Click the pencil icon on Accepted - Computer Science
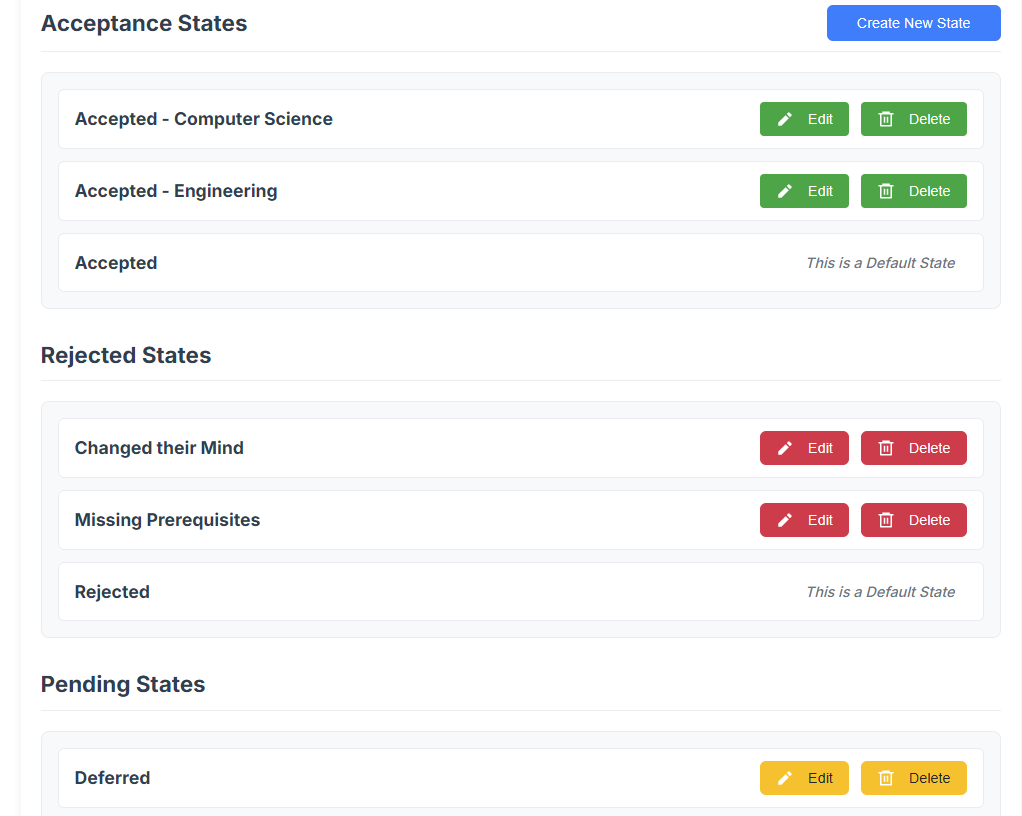 pyautogui.click(x=784, y=118)
